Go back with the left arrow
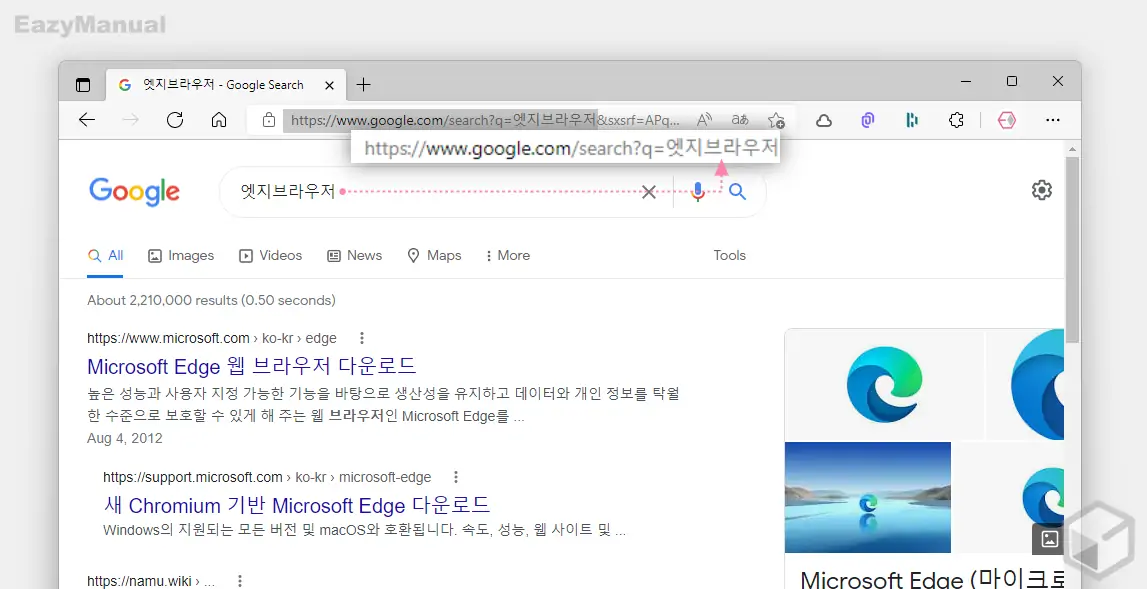 87,120
